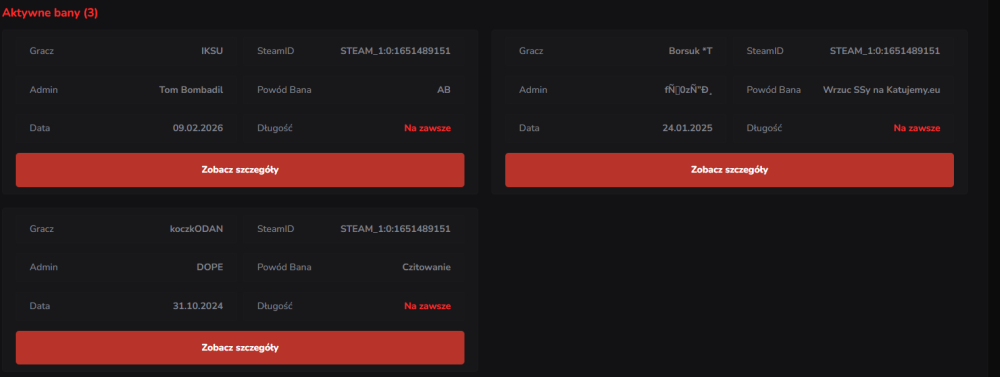
Task: Select Powód Bana label in IKSU card
Action: click(284, 90)
